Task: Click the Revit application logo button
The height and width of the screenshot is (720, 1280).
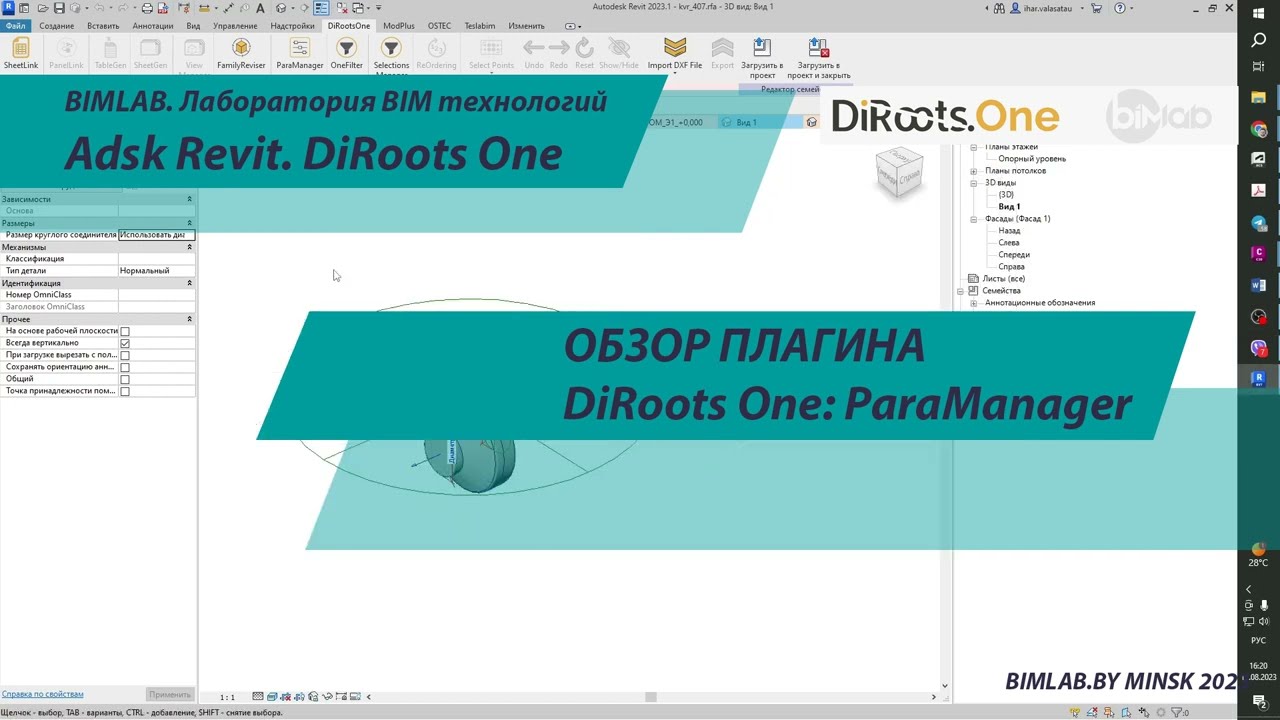Action: click(8, 8)
